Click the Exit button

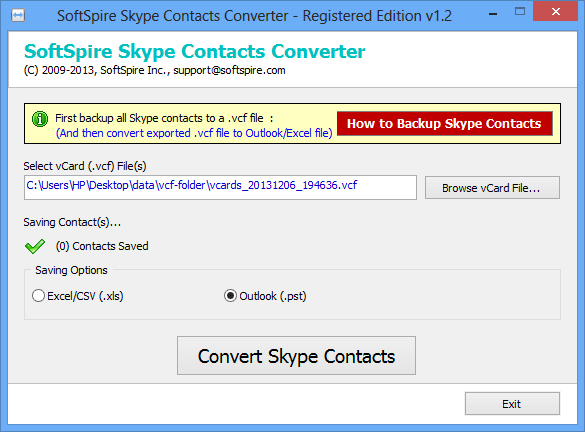[512, 404]
